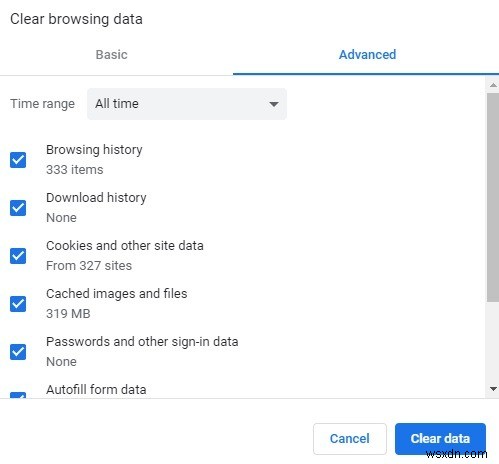Uncheck the Browsing history checkbox
Viewport: 499px width, 464px height.
18,160
